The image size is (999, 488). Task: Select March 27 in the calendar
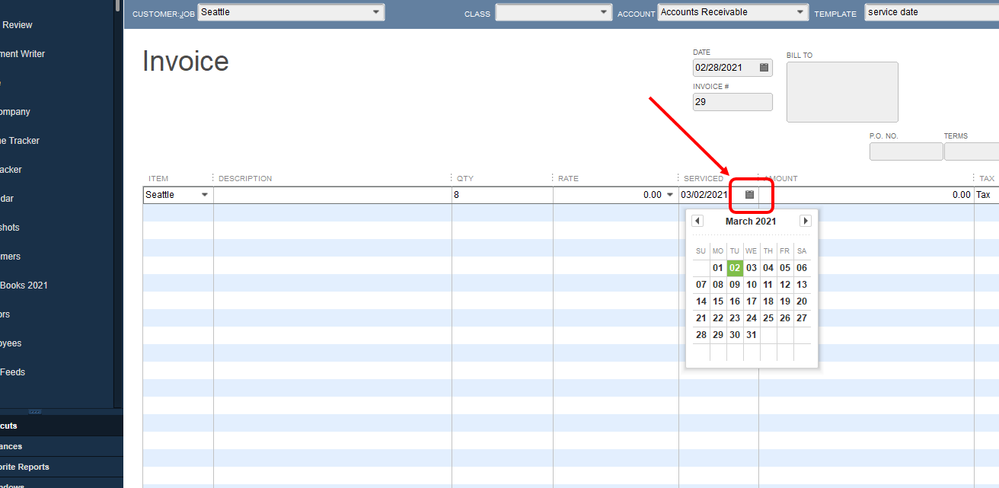(802, 318)
